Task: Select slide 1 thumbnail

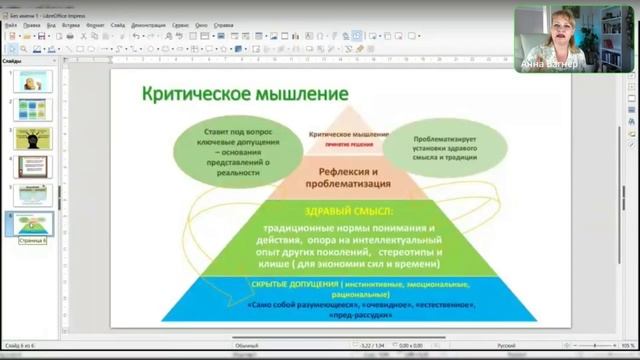Action: tap(33, 81)
